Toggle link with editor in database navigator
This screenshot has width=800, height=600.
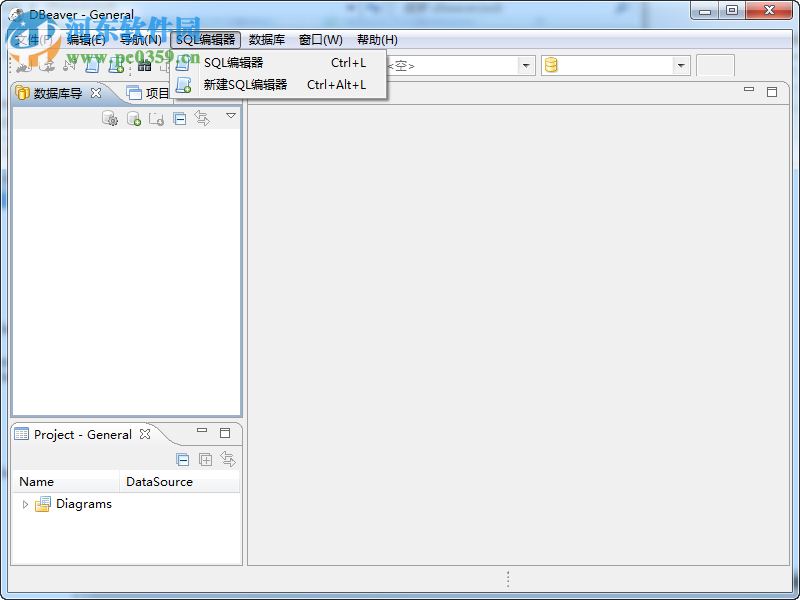click(202, 118)
